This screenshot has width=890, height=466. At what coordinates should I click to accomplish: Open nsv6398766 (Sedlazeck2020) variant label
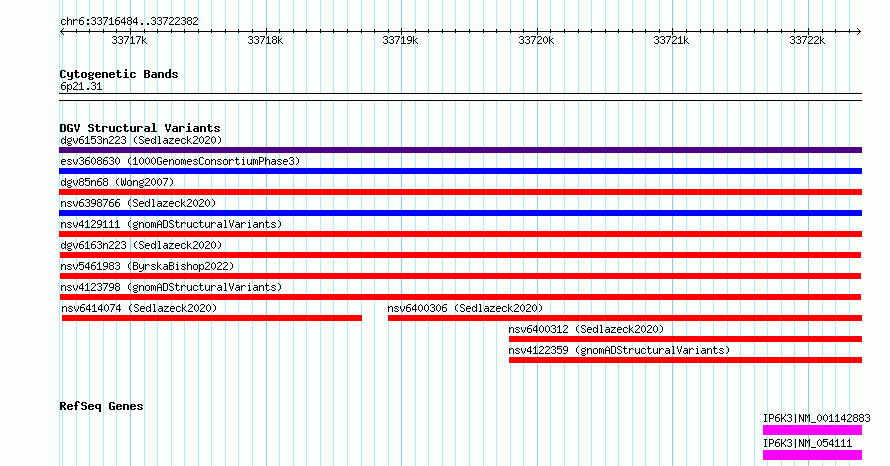[138, 203]
